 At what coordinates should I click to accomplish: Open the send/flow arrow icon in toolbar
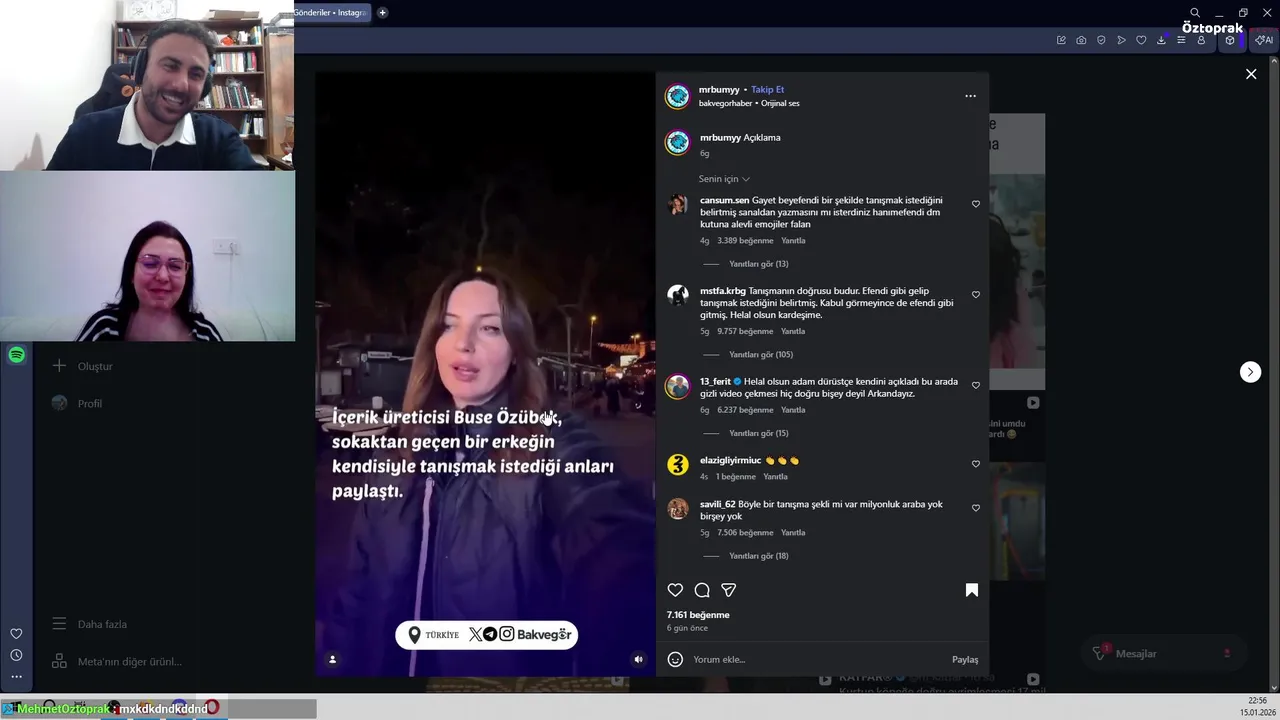1121,40
